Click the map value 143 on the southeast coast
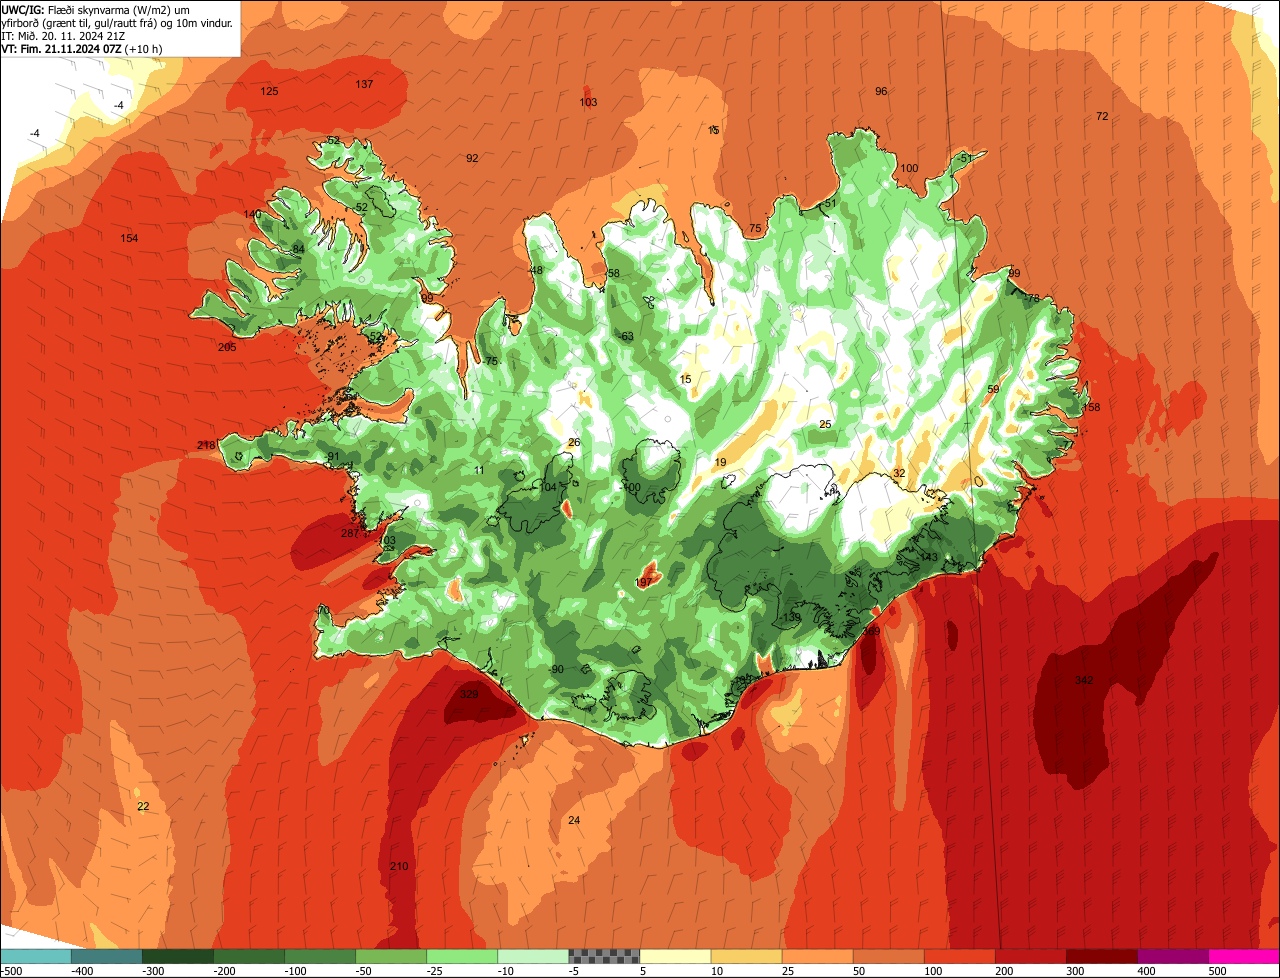This screenshot has height=978, width=1280. pyautogui.click(x=929, y=557)
